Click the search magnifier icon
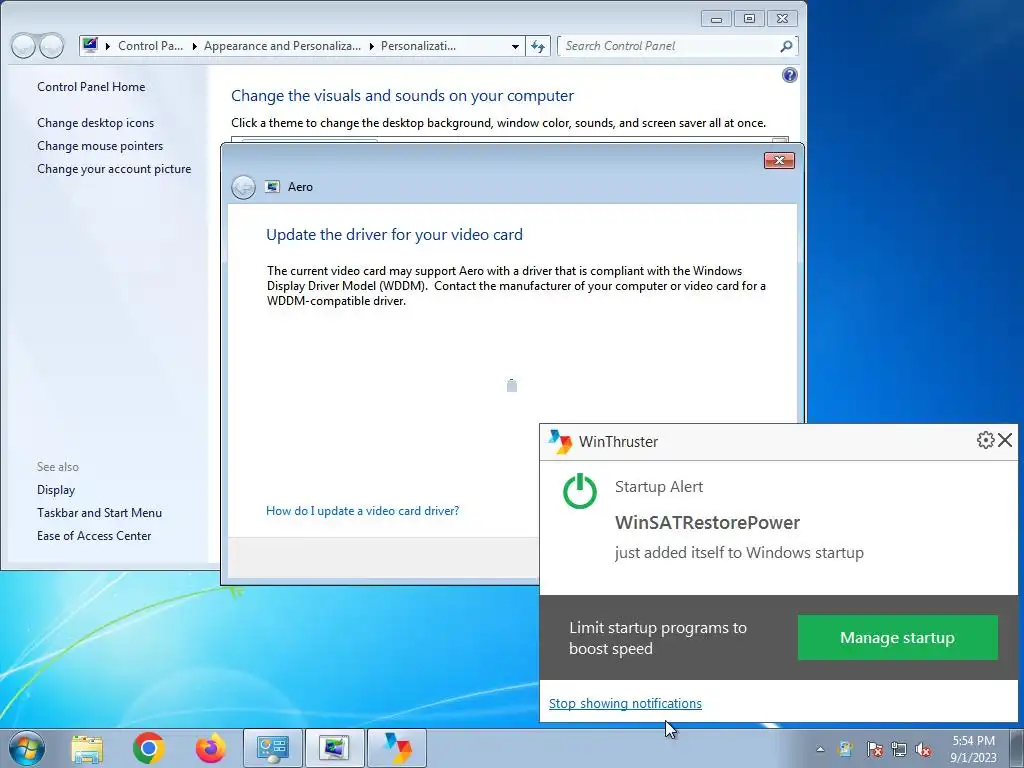This screenshot has height=768, width=1024. [786, 46]
